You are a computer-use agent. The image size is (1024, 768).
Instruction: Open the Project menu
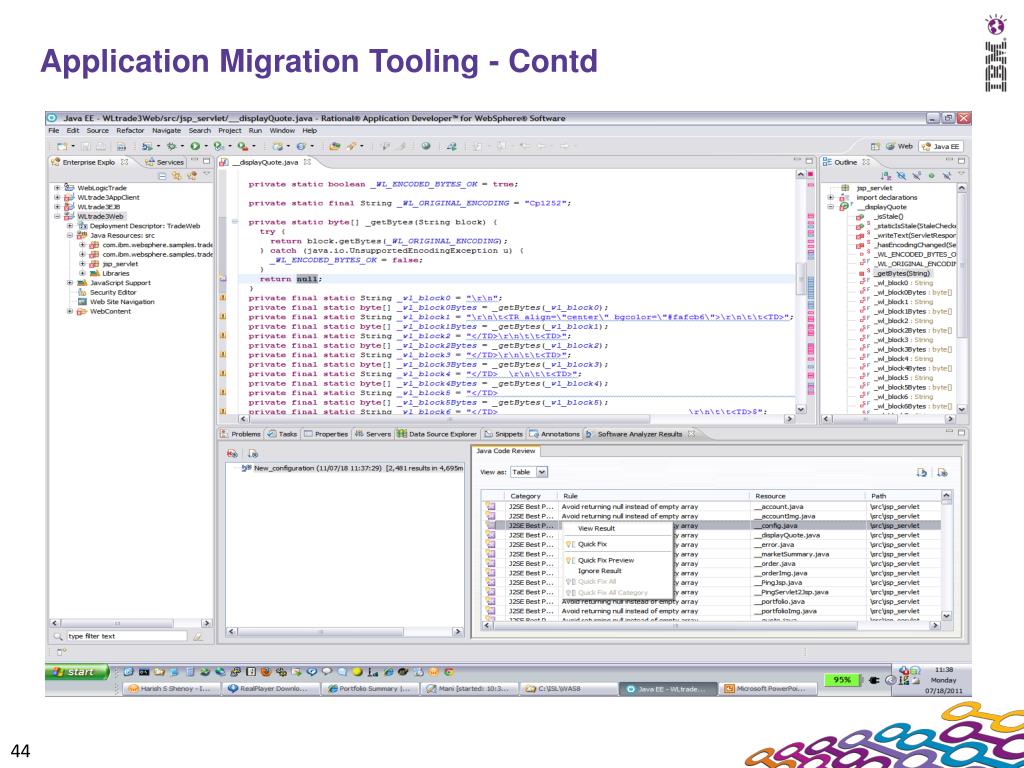[x=230, y=131]
